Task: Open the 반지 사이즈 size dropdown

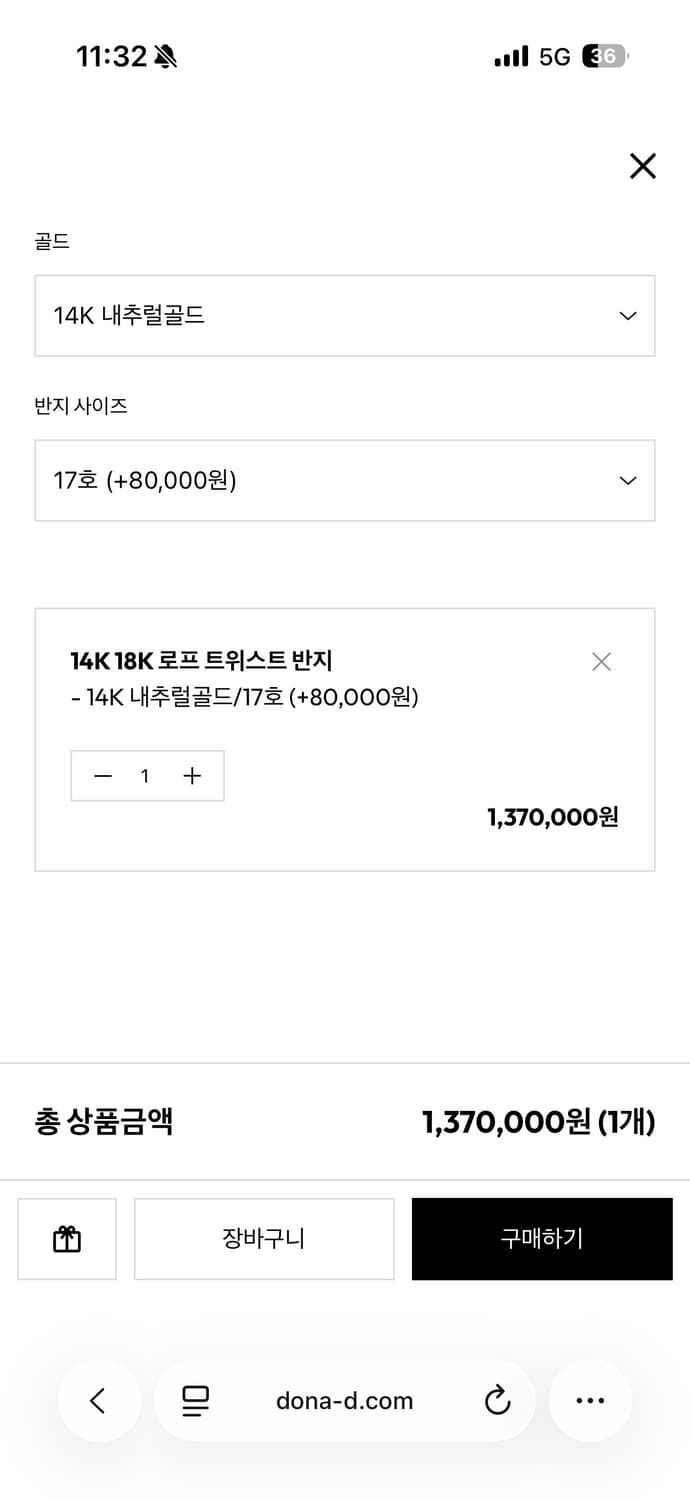Action: [x=345, y=481]
